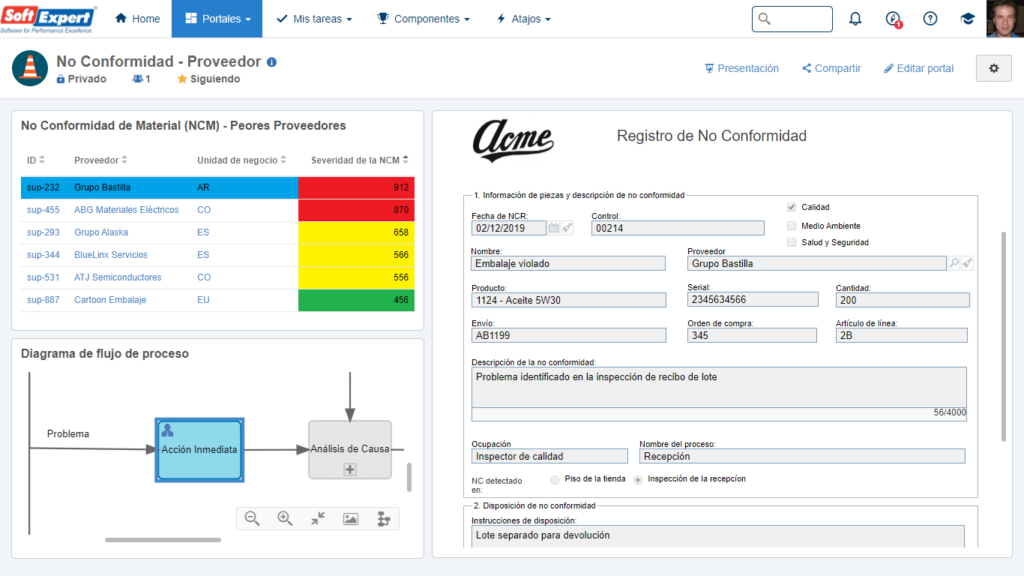Click the Editar portal link
The image size is (1024, 576).
tap(918, 68)
